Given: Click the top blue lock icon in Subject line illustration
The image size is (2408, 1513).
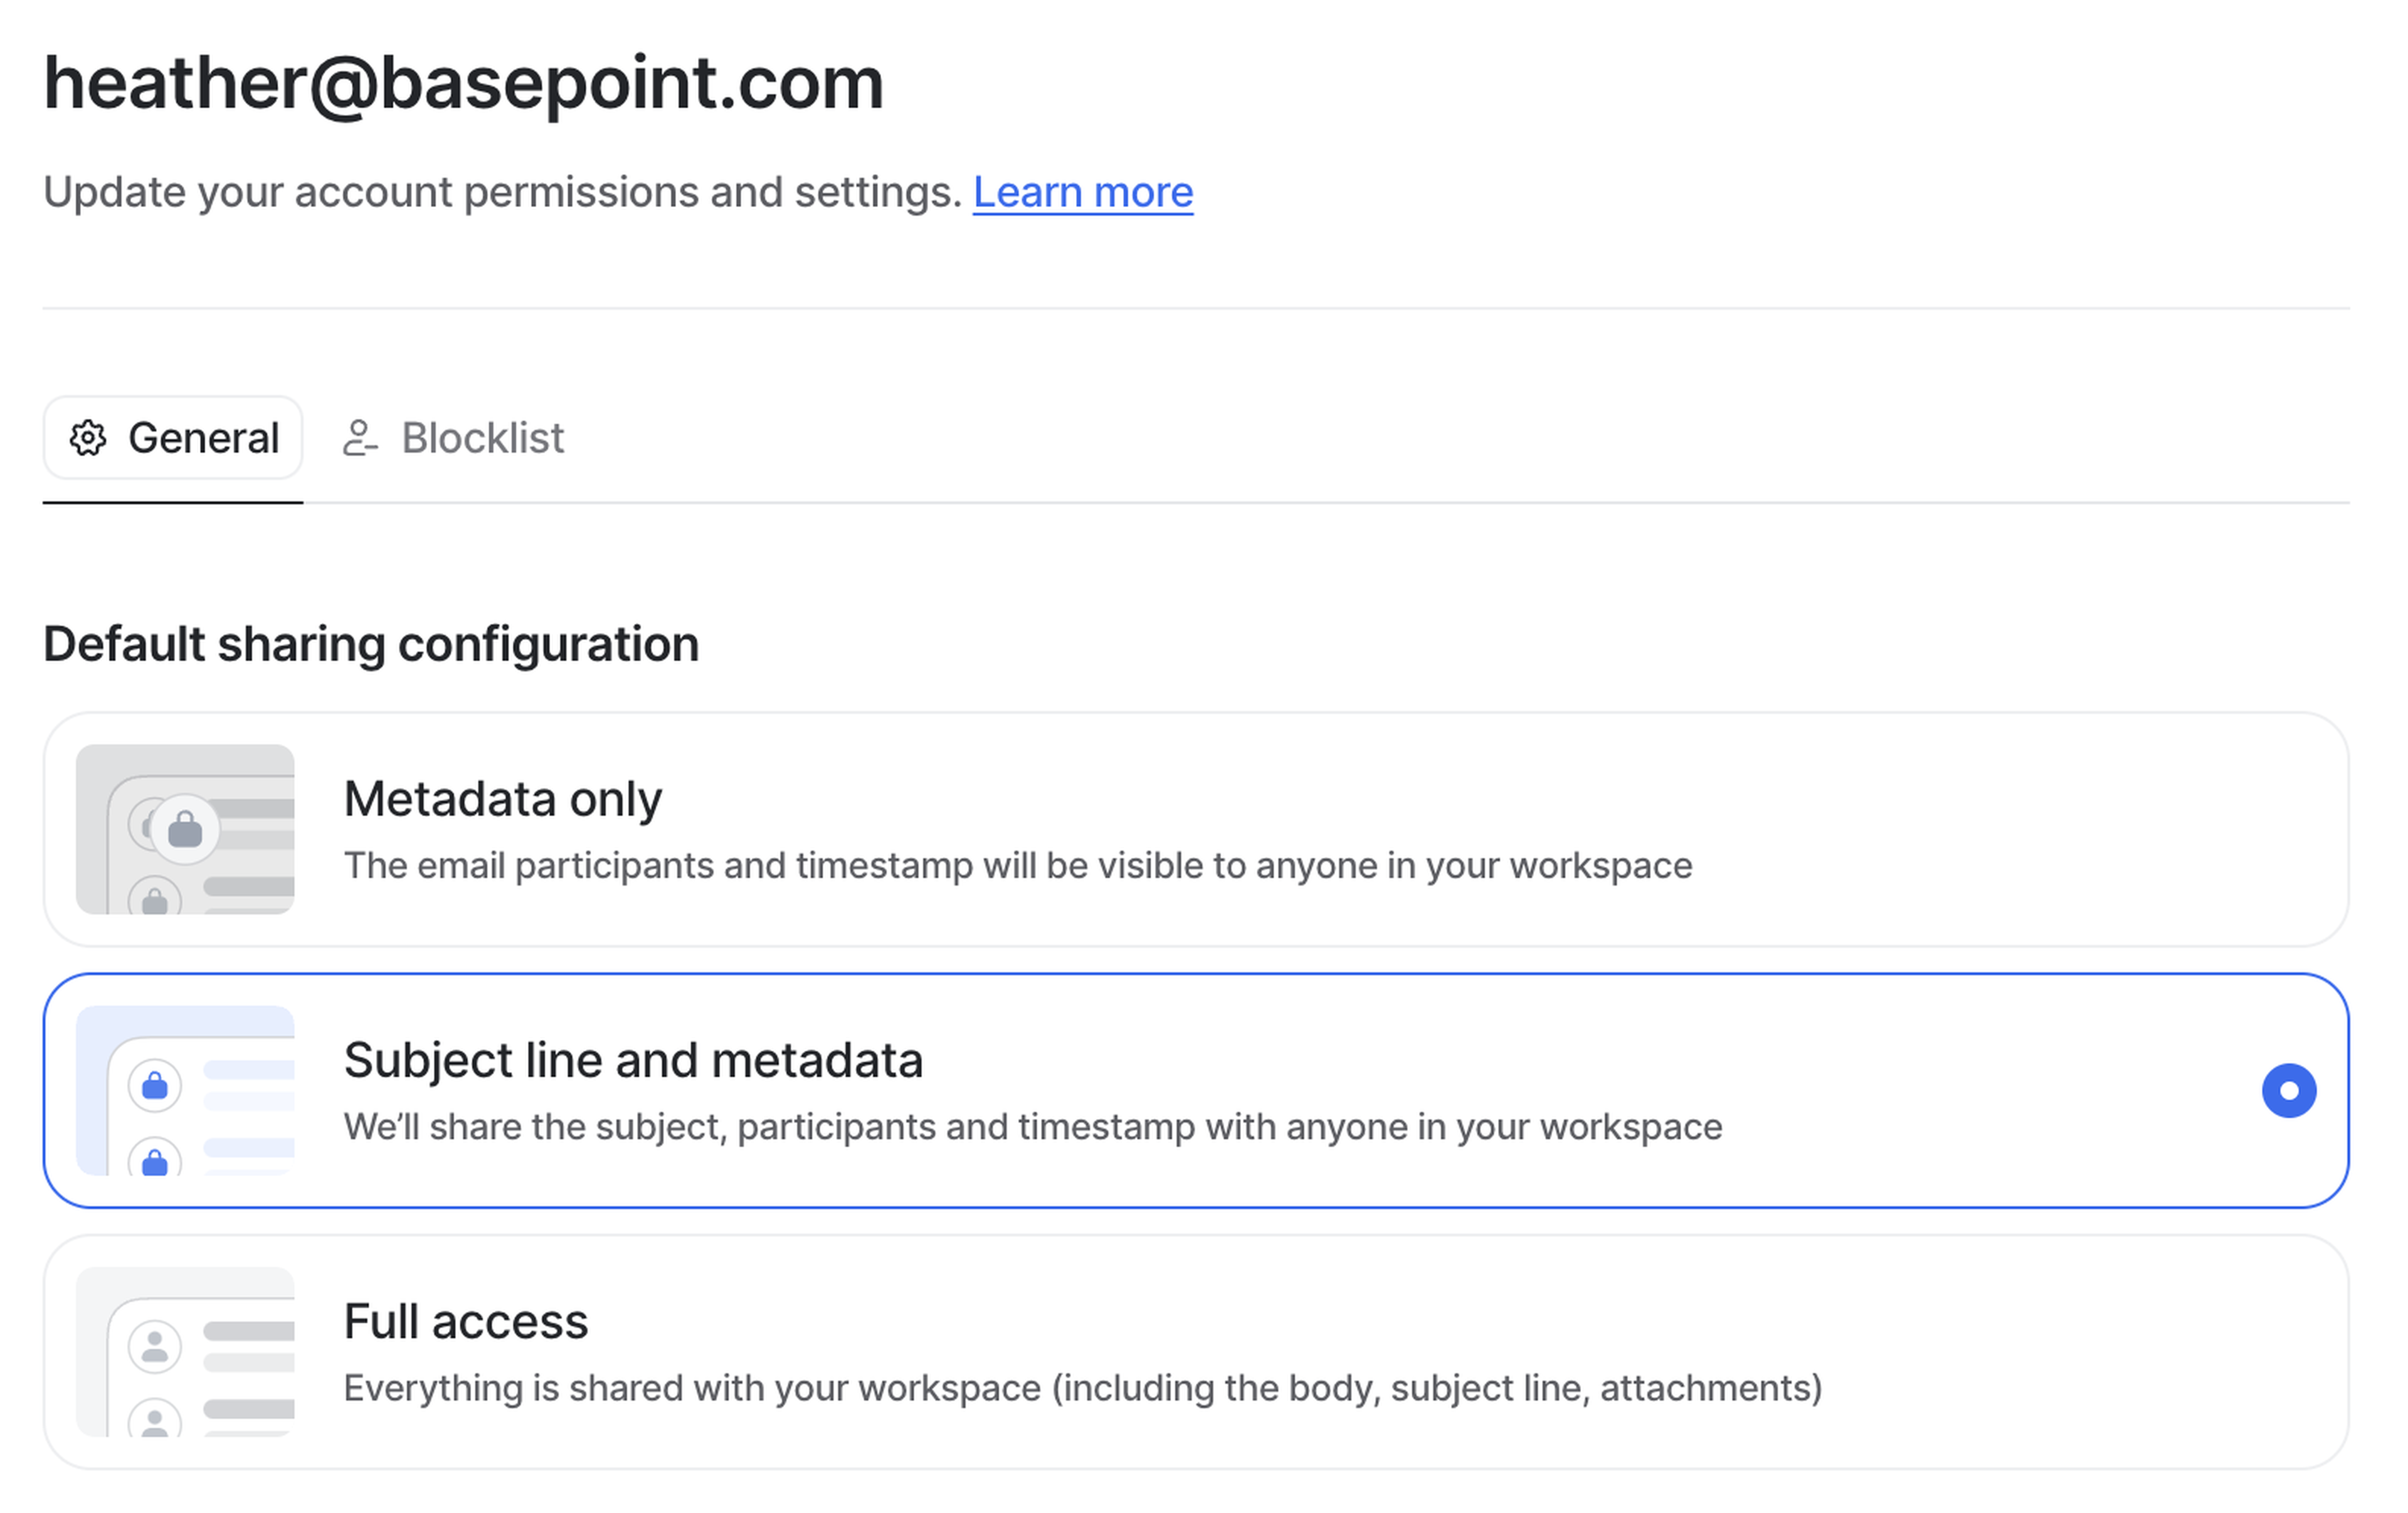Looking at the screenshot, I should point(155,1085).
